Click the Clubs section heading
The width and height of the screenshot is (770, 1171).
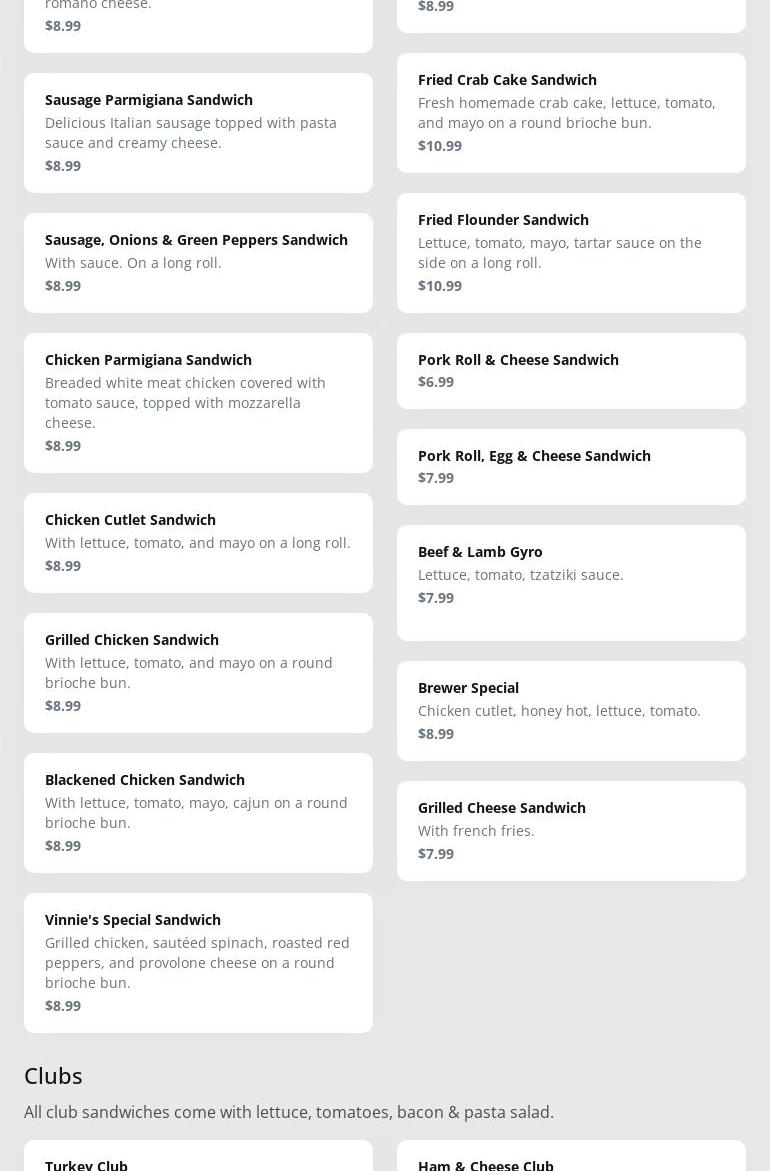[x=53, y=1075]
